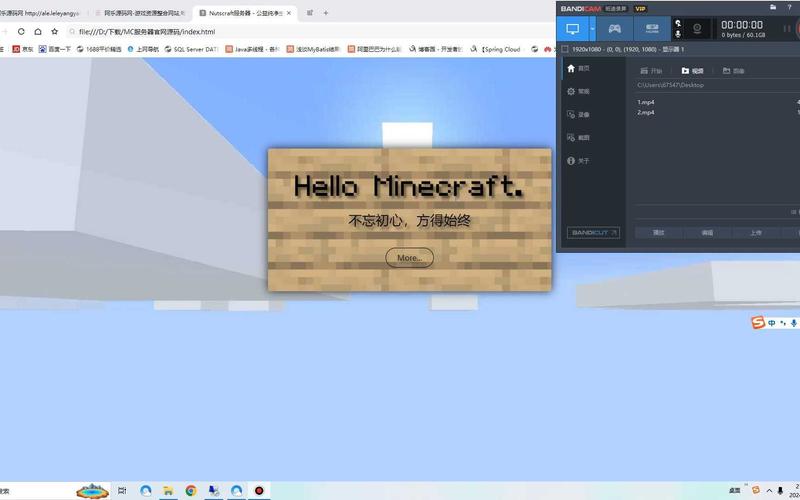Image resolution: width=800 pixels, height=500 pixels.
Task: Open Task View on the taskbar
Action: [121, 491]
